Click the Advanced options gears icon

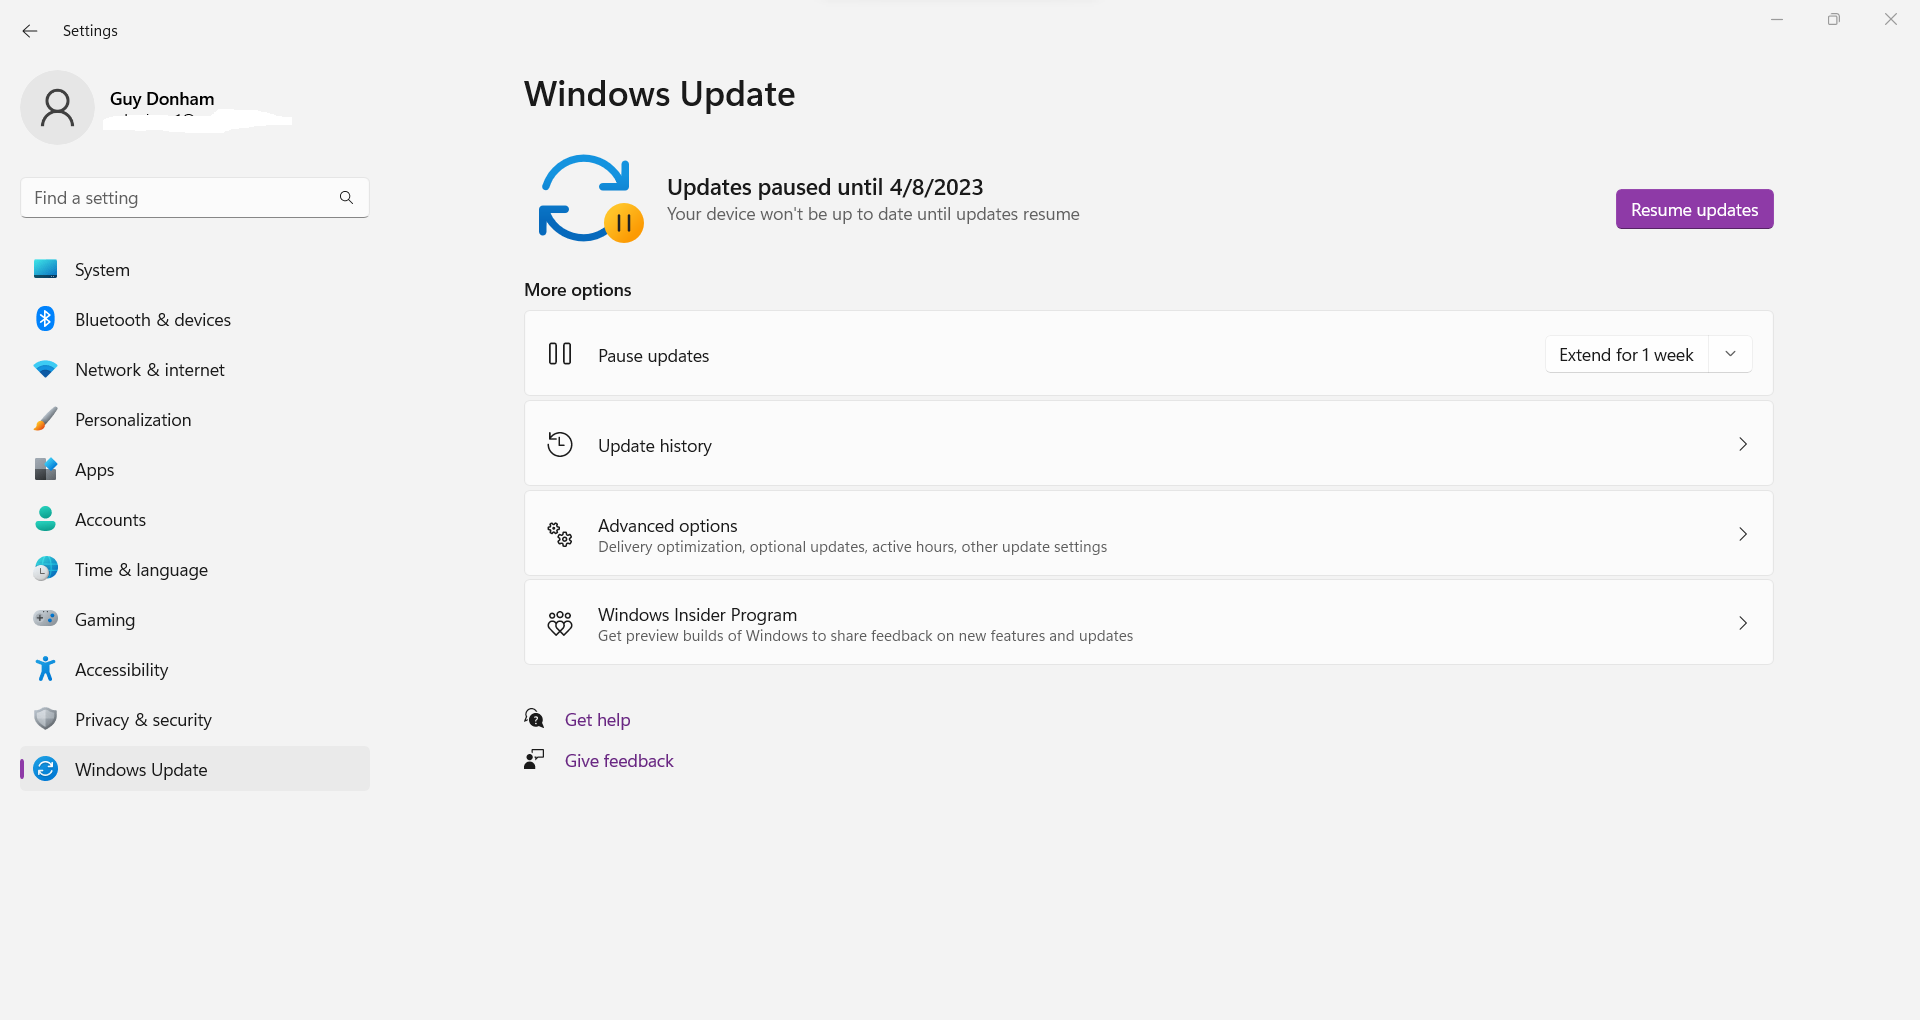(x=560, y=534)
